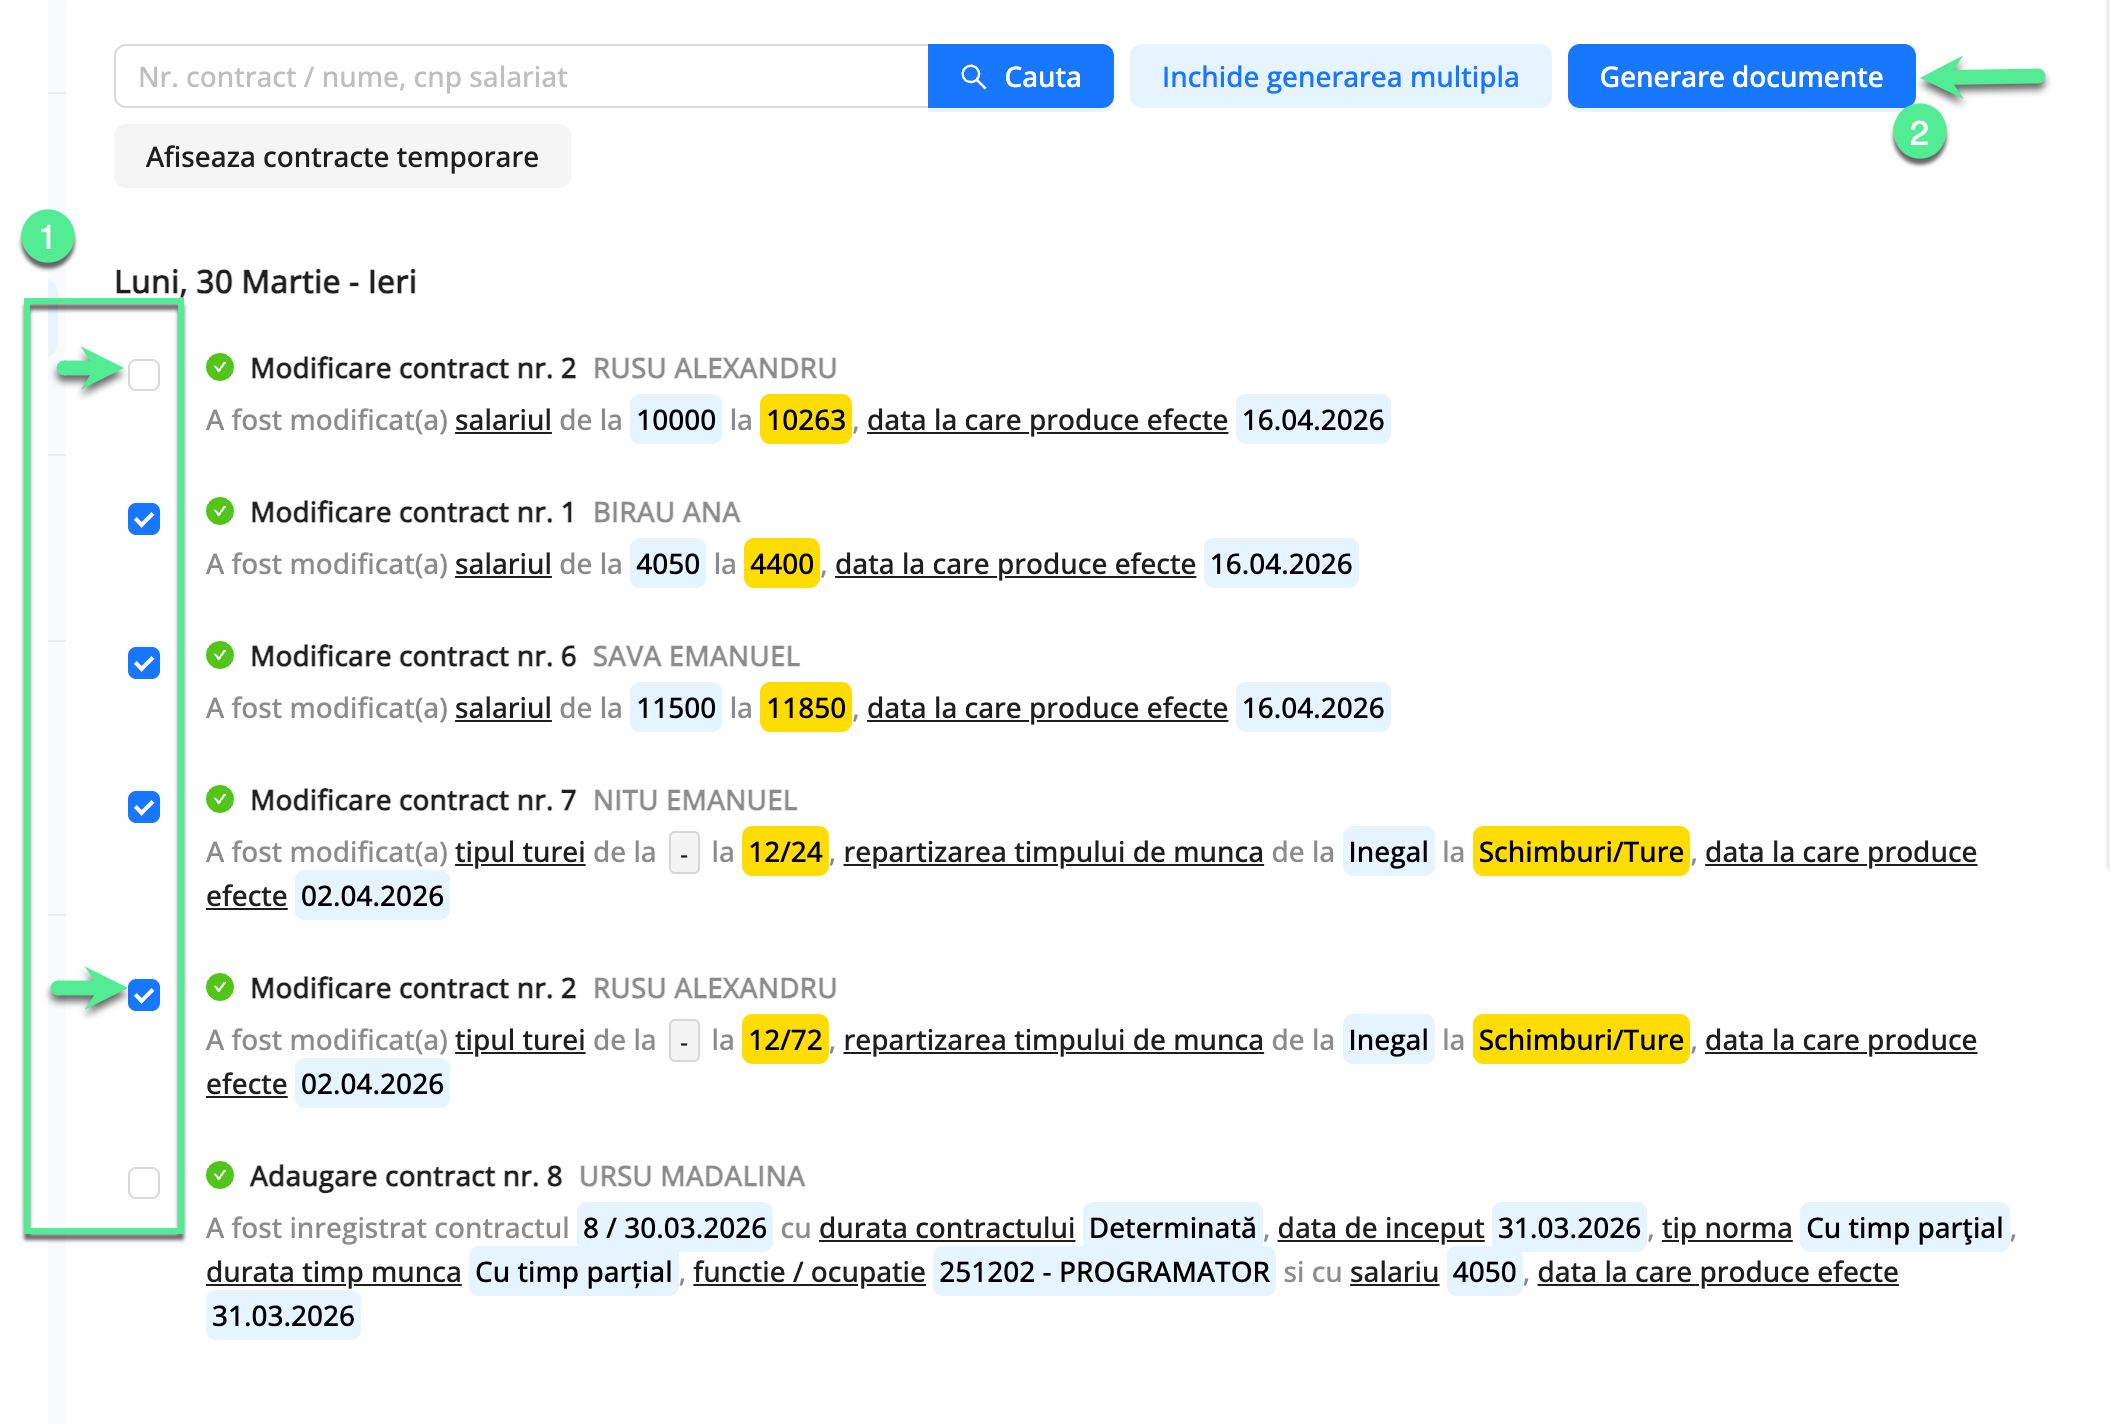The image size is (2110, 1424).
Task: Click green check icon on URSU MADALINA entry
Action: coord(220,1175)
